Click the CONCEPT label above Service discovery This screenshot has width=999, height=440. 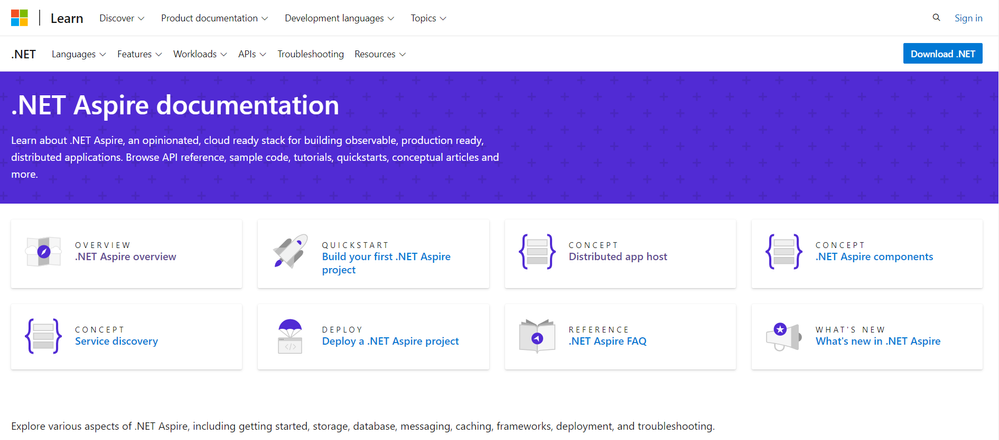99,329
